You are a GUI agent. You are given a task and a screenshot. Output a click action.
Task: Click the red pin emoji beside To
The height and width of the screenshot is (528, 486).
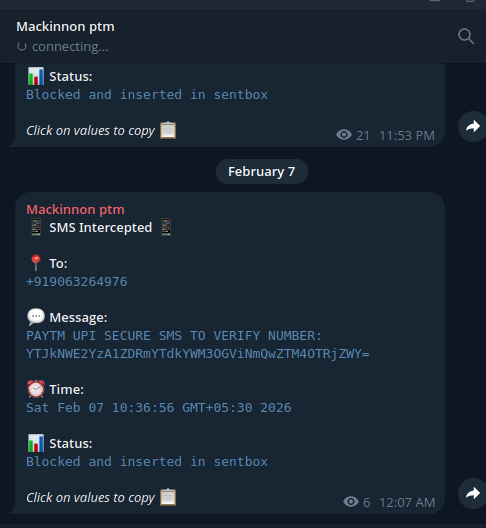coord(36,263)
